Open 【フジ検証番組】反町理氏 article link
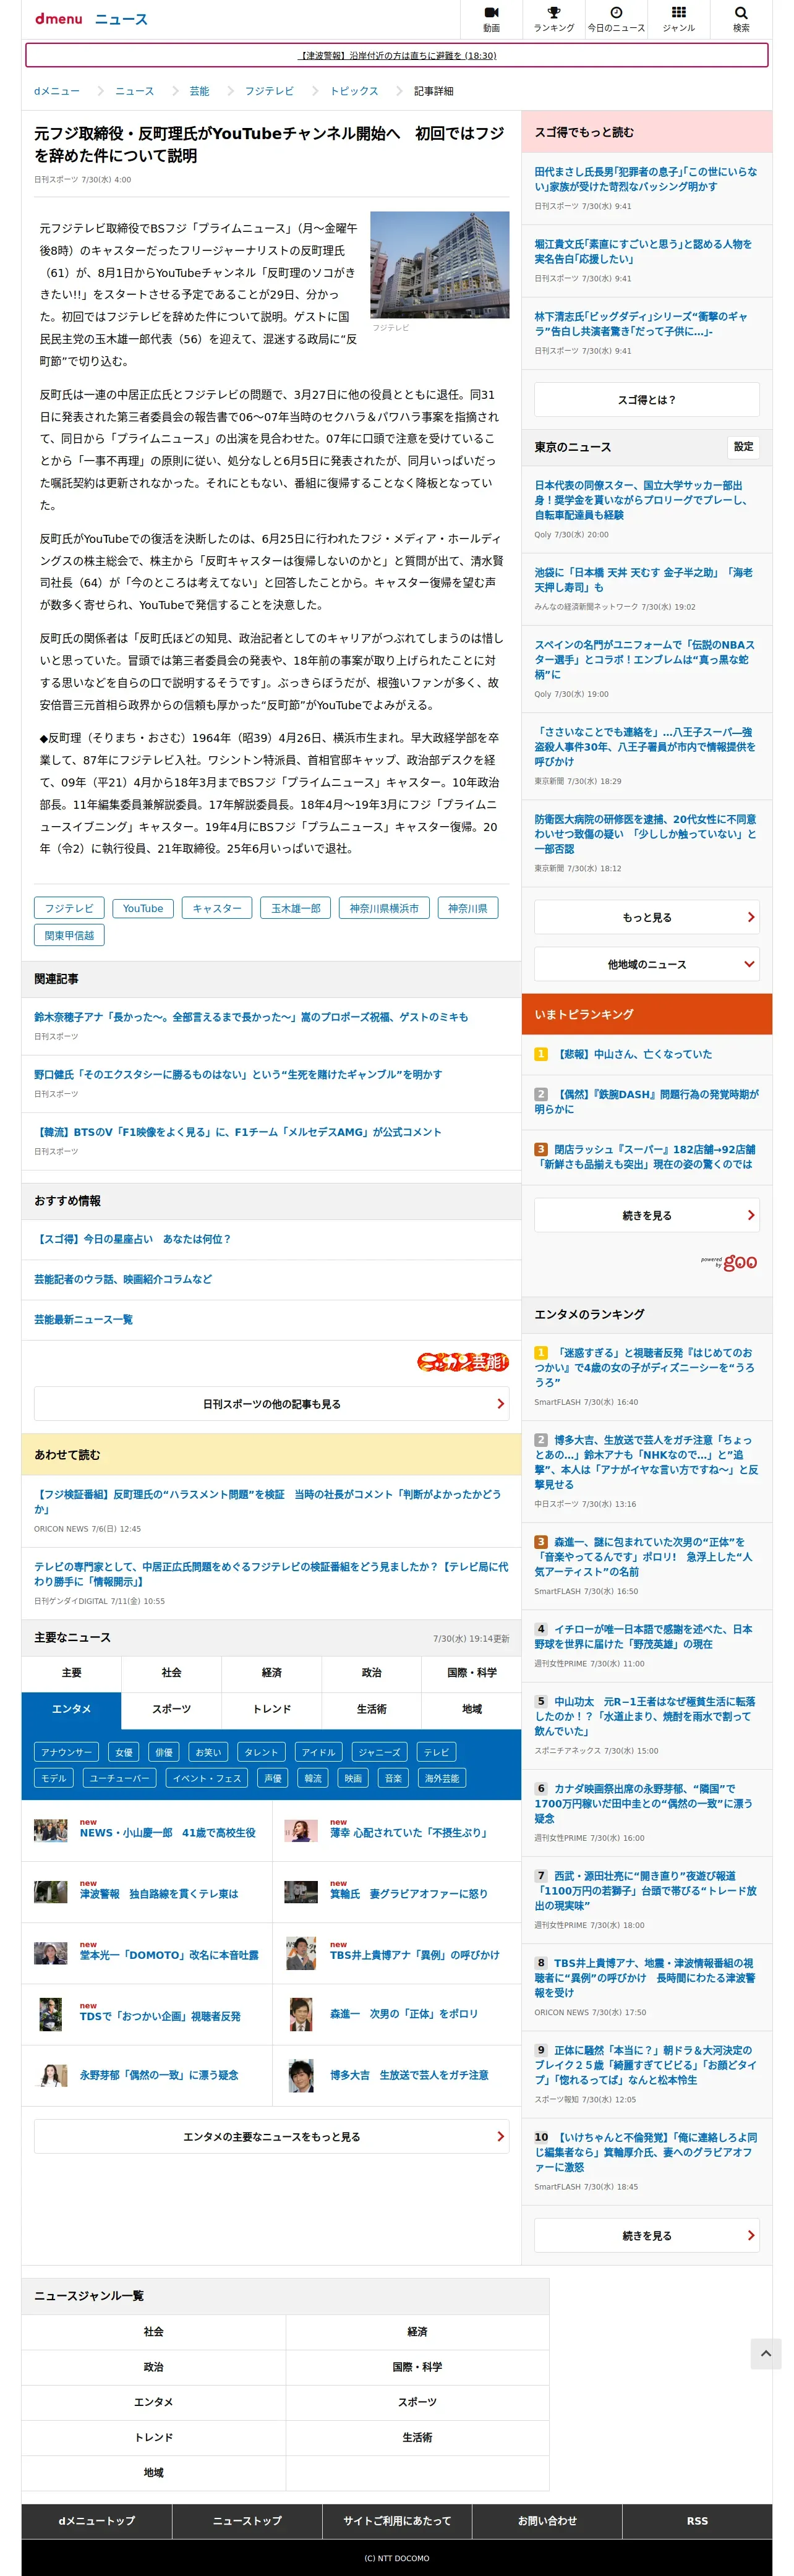794x2576 pixels. click(268, 1501)
